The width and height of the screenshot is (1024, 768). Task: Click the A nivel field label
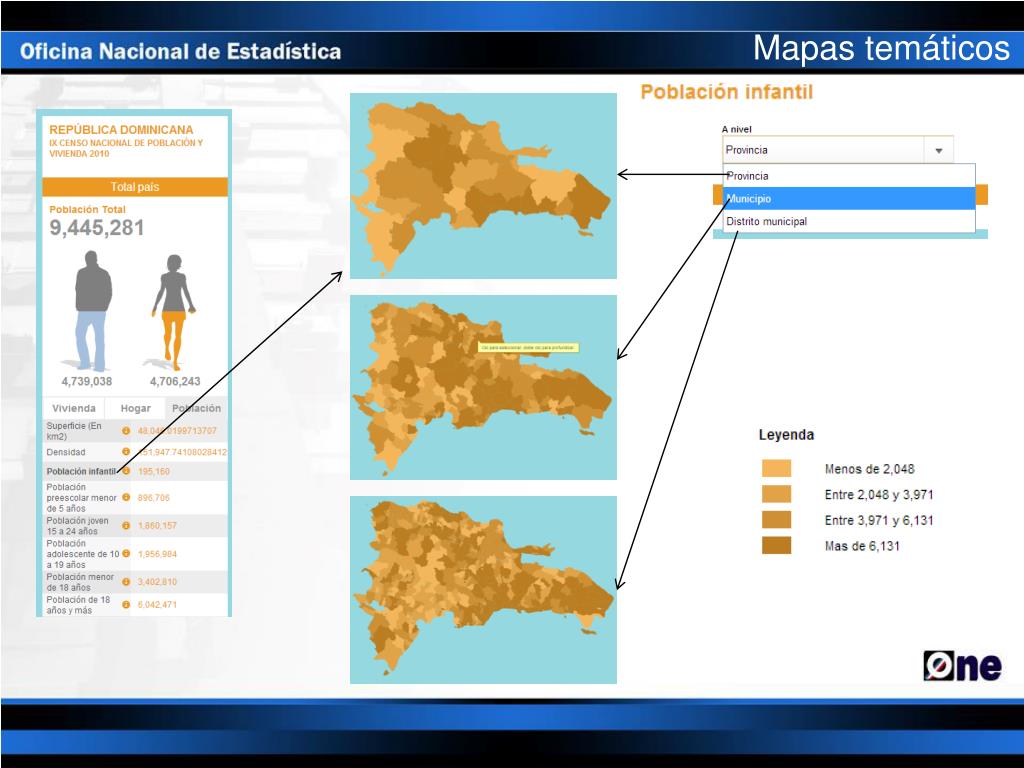click(x=737, y=129)
